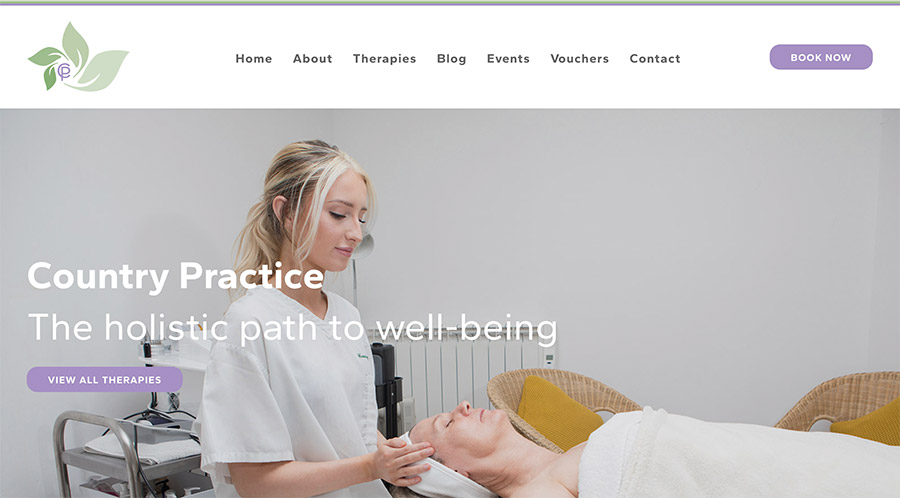Navigate to Events
Image resolution: width=900 pixels, height=498 pixels.
tap(508, 59)
